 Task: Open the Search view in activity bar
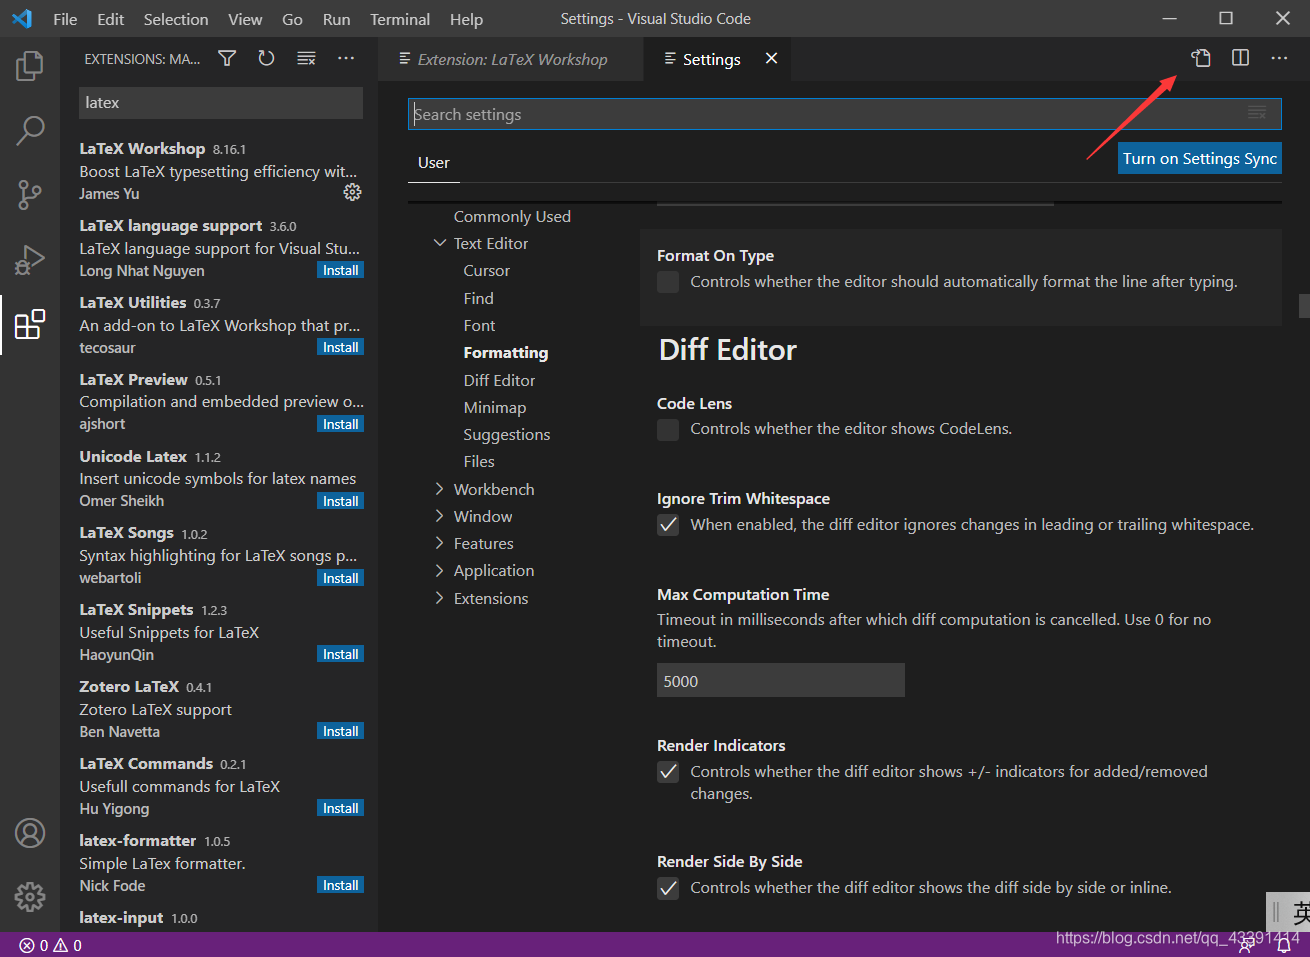(30, 130)
